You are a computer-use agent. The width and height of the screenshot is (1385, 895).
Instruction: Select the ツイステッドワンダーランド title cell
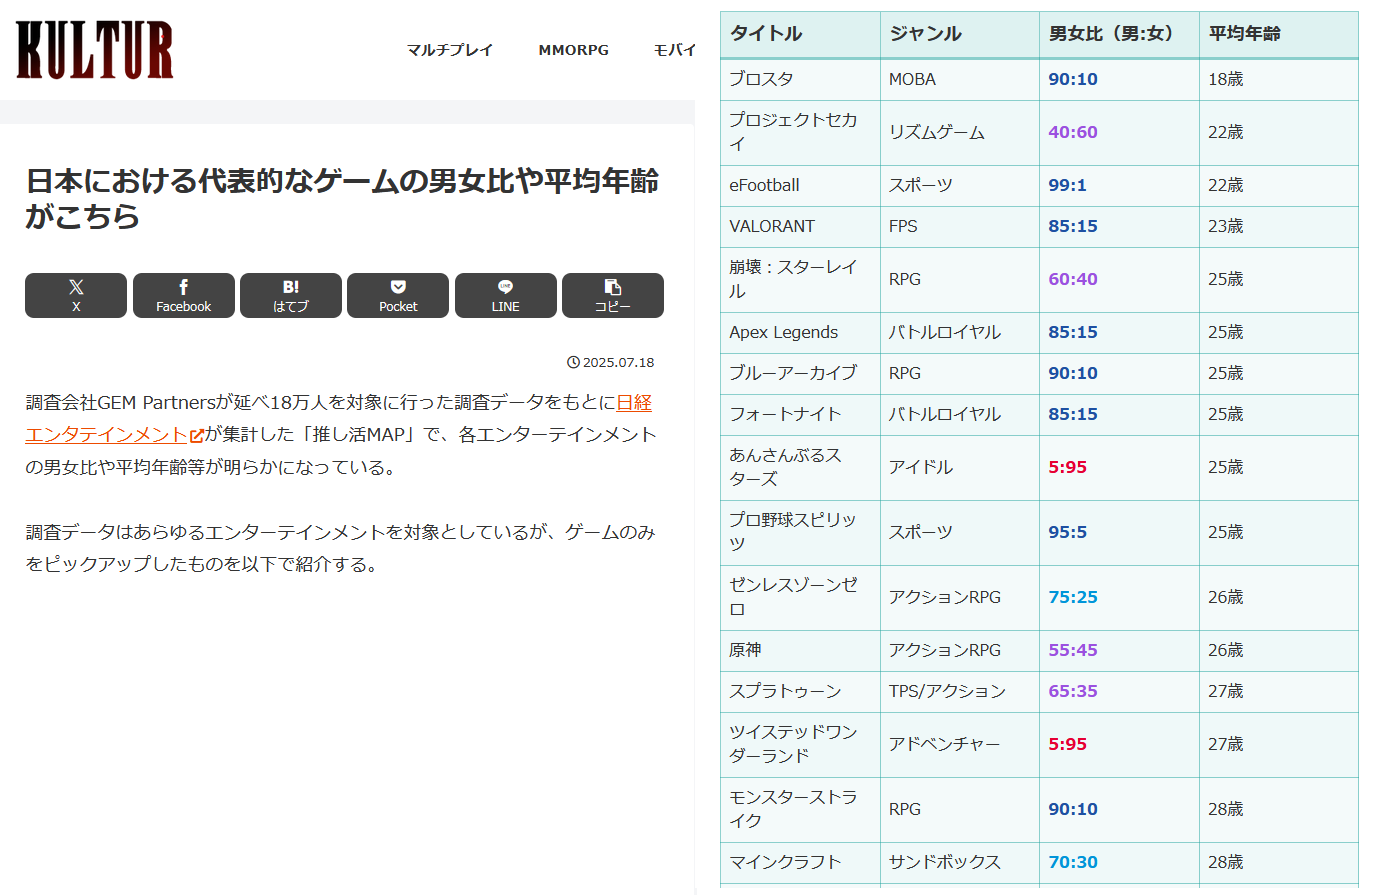click(800, 744)
